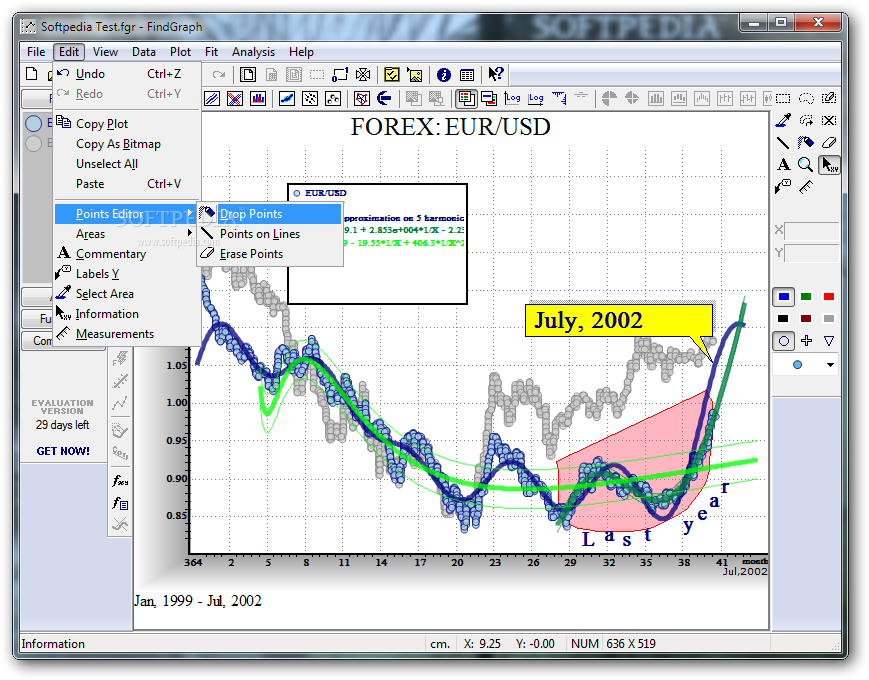This screenshot has width=869, height=680.
Task: Pick the ruler Measurements tool in right palette
Action: coord(806,187)
